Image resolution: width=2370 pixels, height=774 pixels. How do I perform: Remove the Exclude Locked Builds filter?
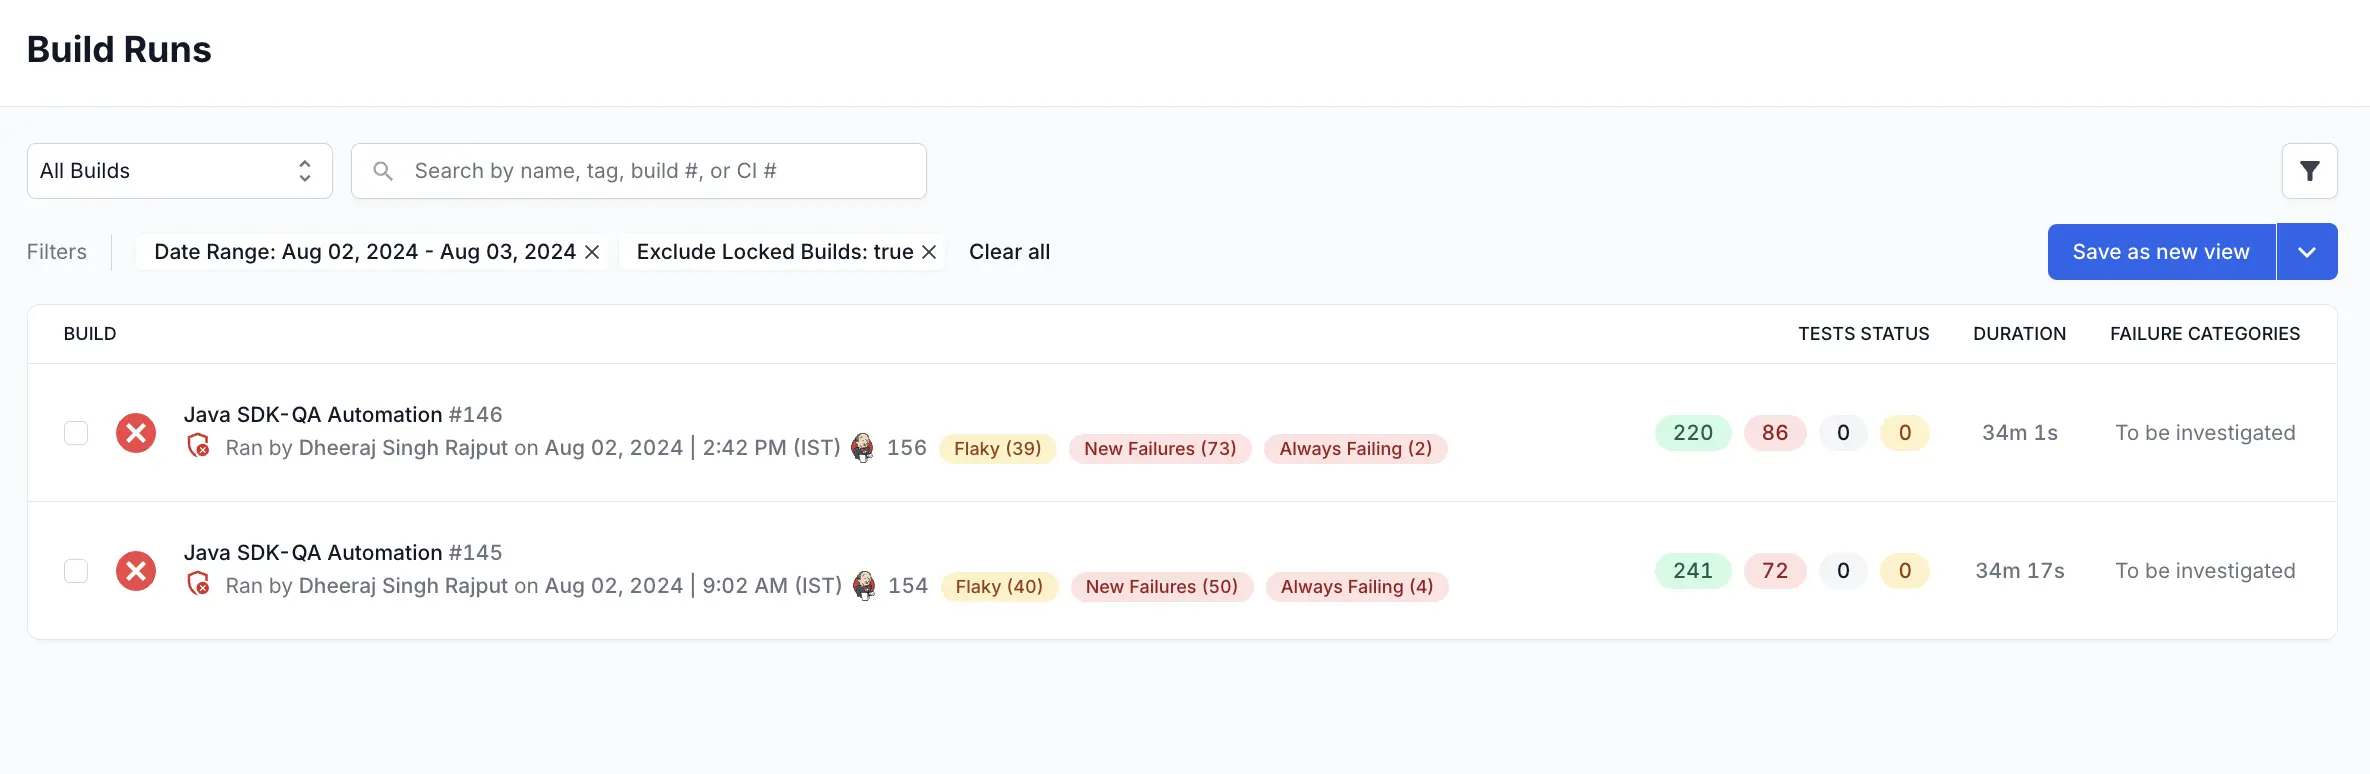pyautogui.click(x=929, y=252)
